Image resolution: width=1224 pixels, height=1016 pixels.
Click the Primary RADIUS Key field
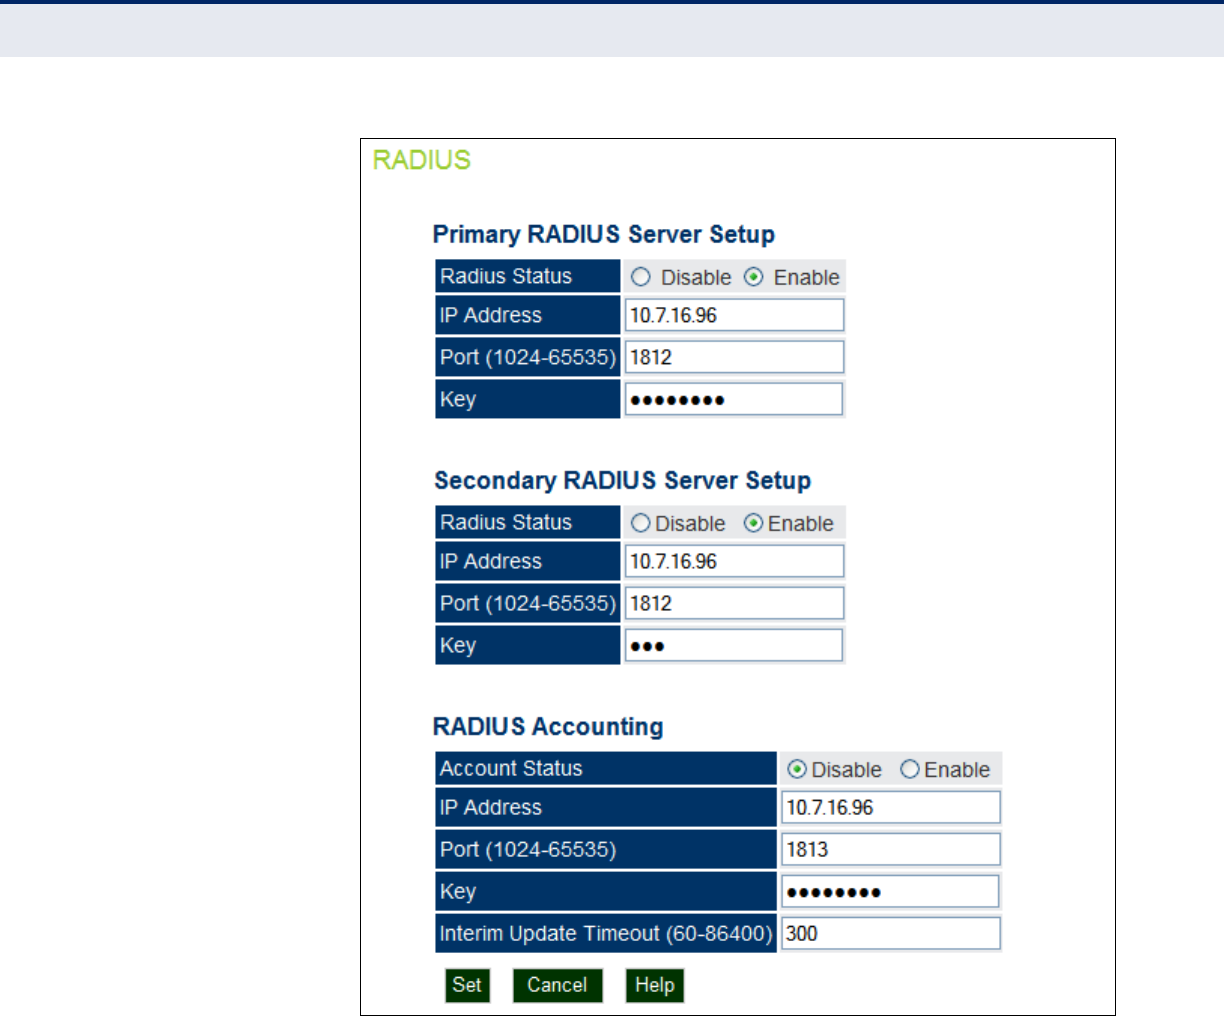click(x=734, y=399)
